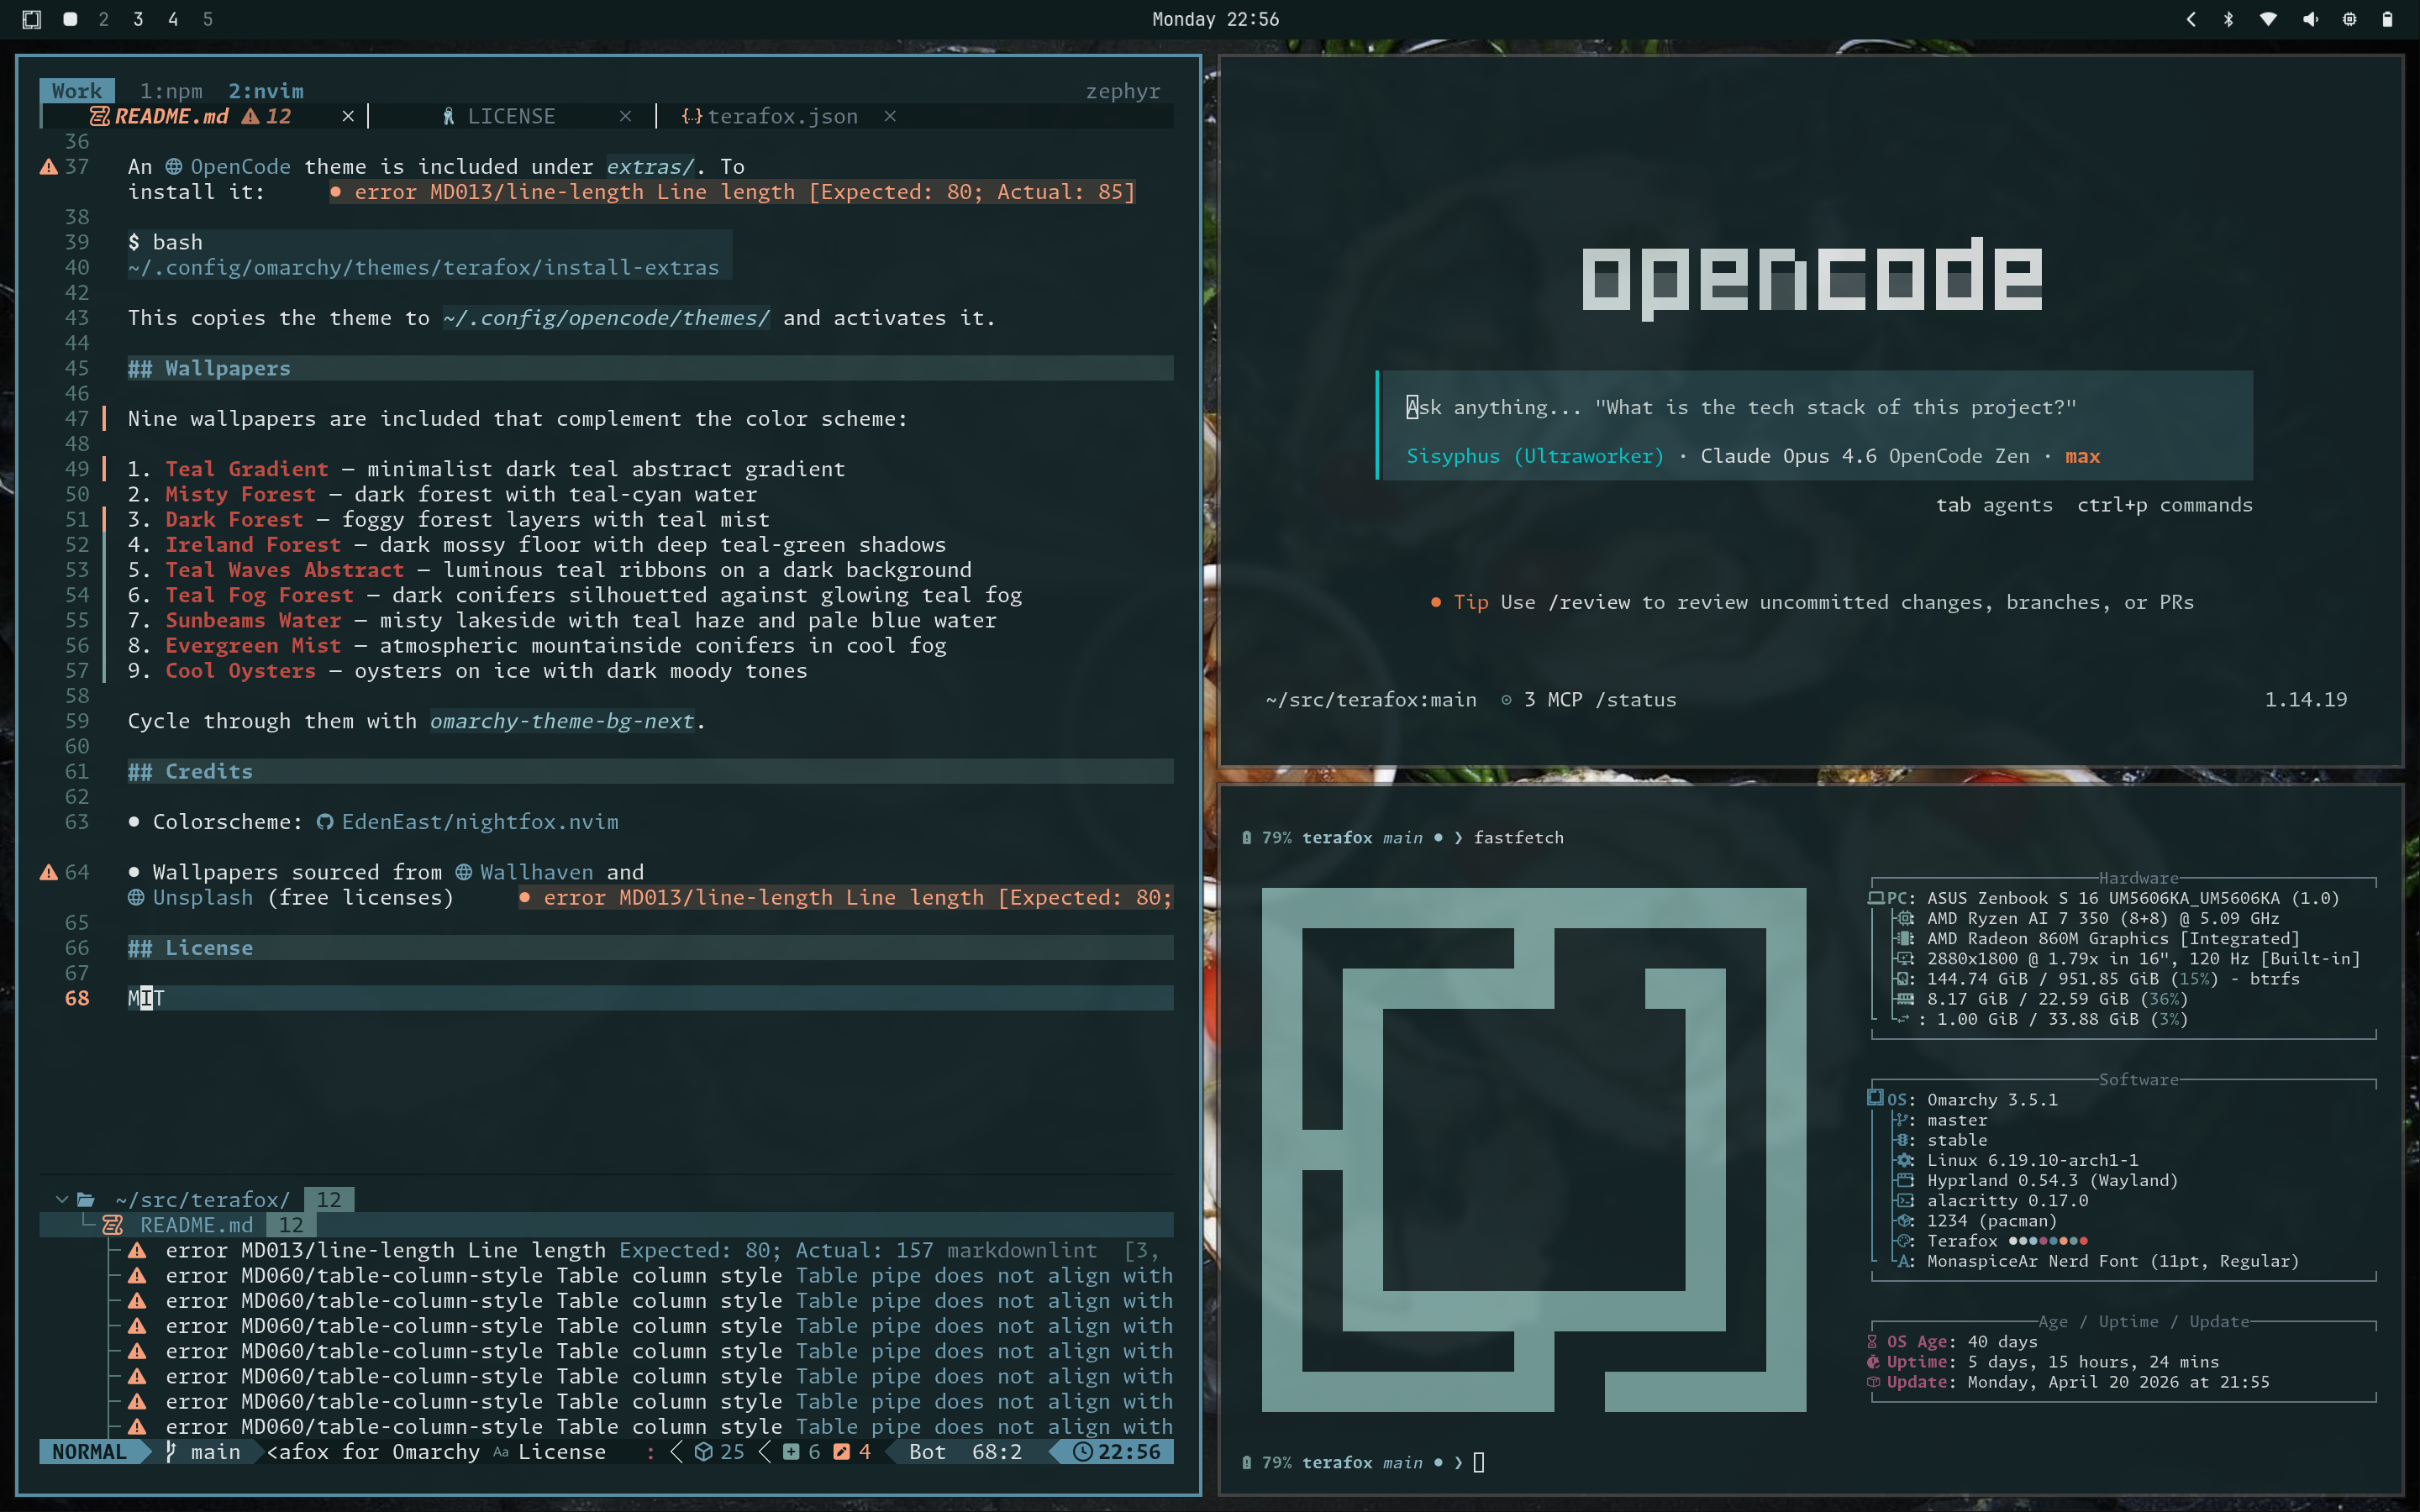Viewport: 2420px width, 1512px height.
Task: Click the markdown file icon on README.md tab
Action: pyautogui.click(x=100, y=116)
